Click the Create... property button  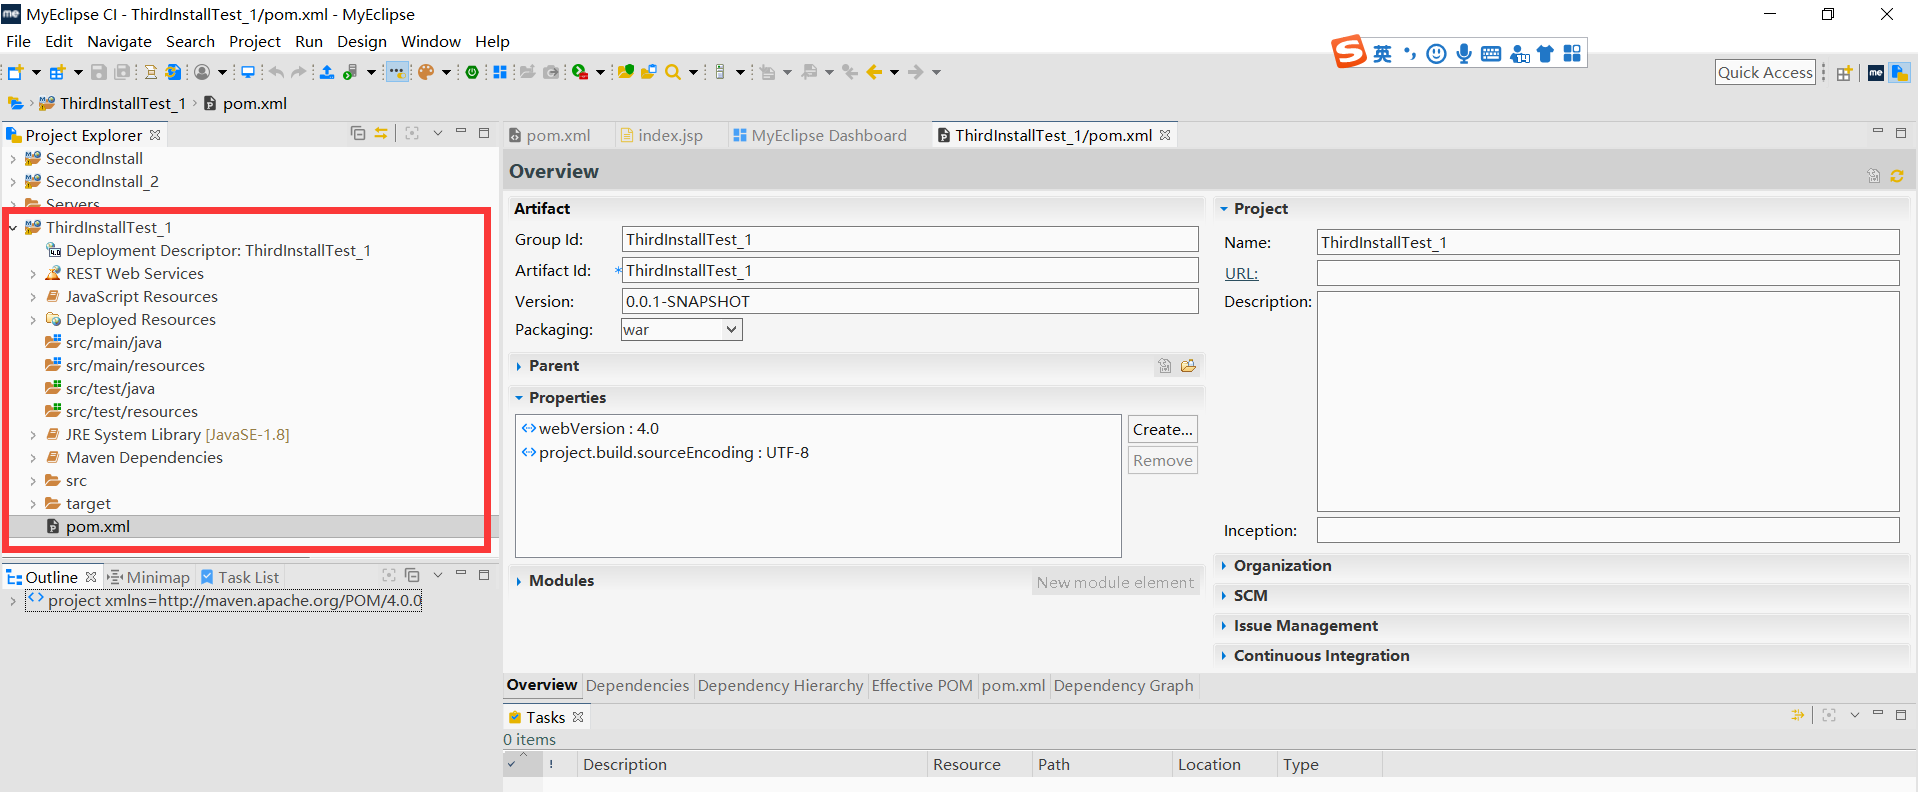pyautogui.click(x=1163, y=429)
